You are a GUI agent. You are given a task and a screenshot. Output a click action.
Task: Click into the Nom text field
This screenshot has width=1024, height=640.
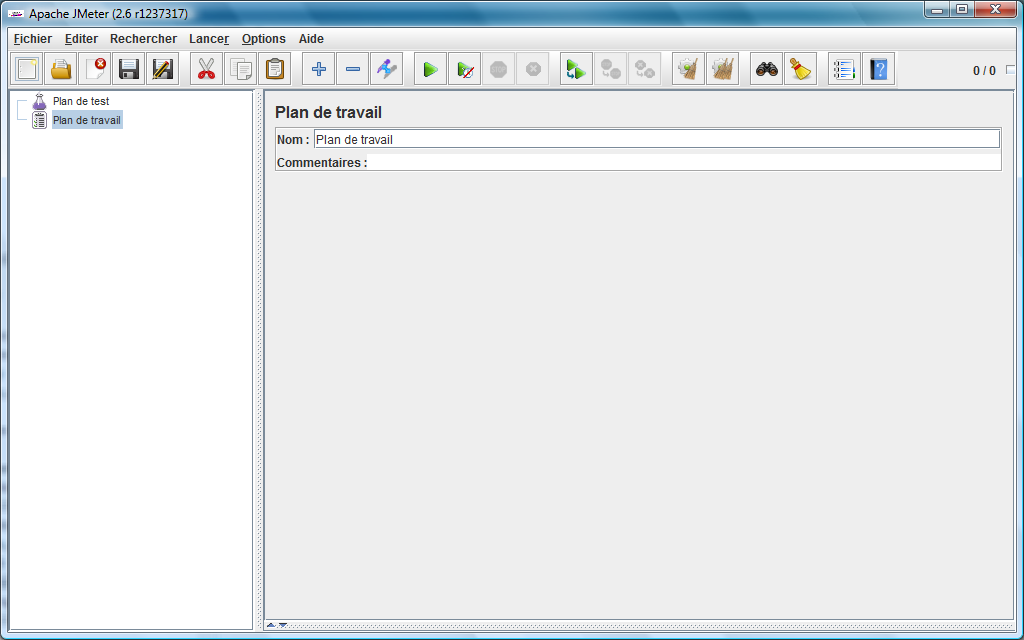tap(656, 140)
